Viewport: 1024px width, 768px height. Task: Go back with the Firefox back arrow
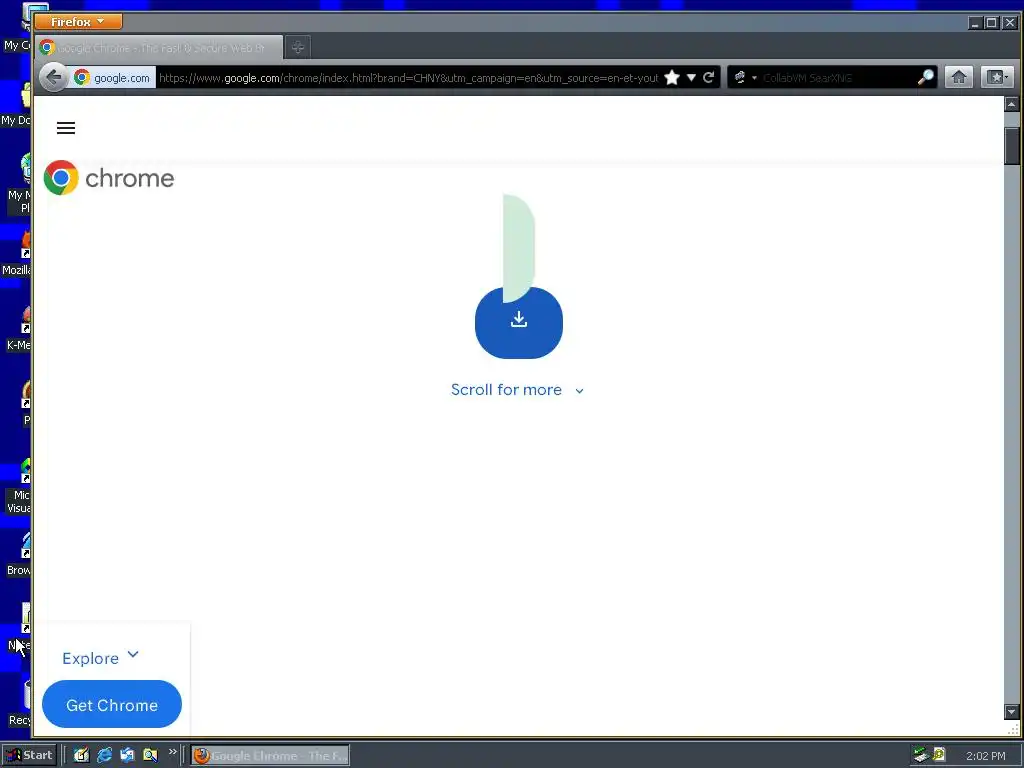[54, 78]
